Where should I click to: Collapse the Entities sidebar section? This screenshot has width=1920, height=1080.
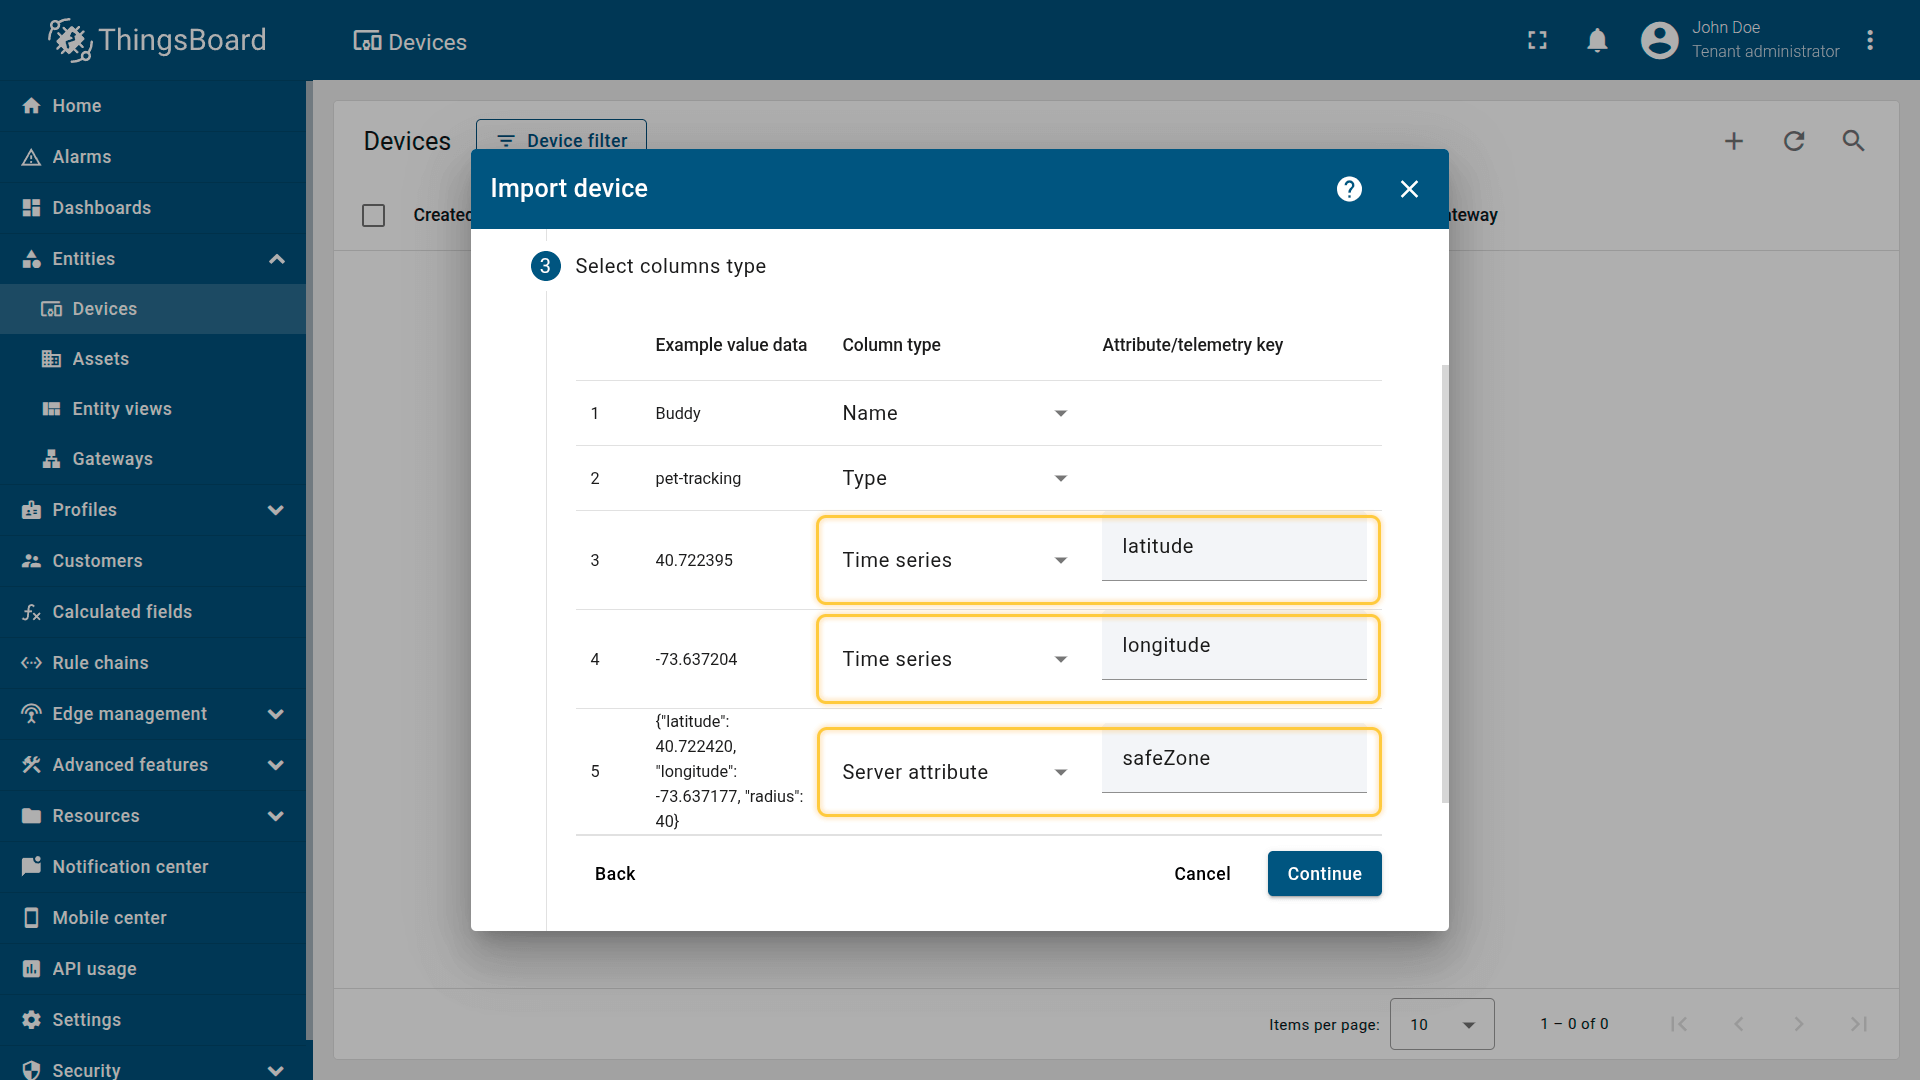(x=276, y=259)
